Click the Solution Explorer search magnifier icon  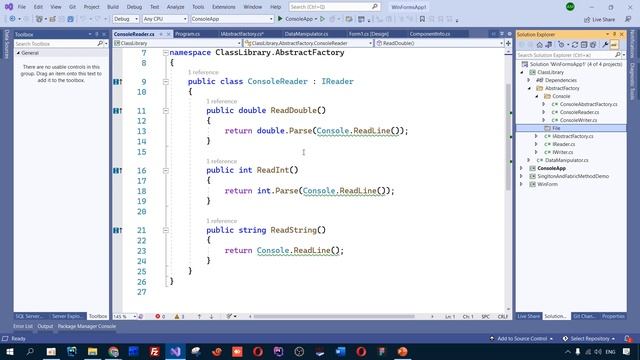(x=618, y=55)
